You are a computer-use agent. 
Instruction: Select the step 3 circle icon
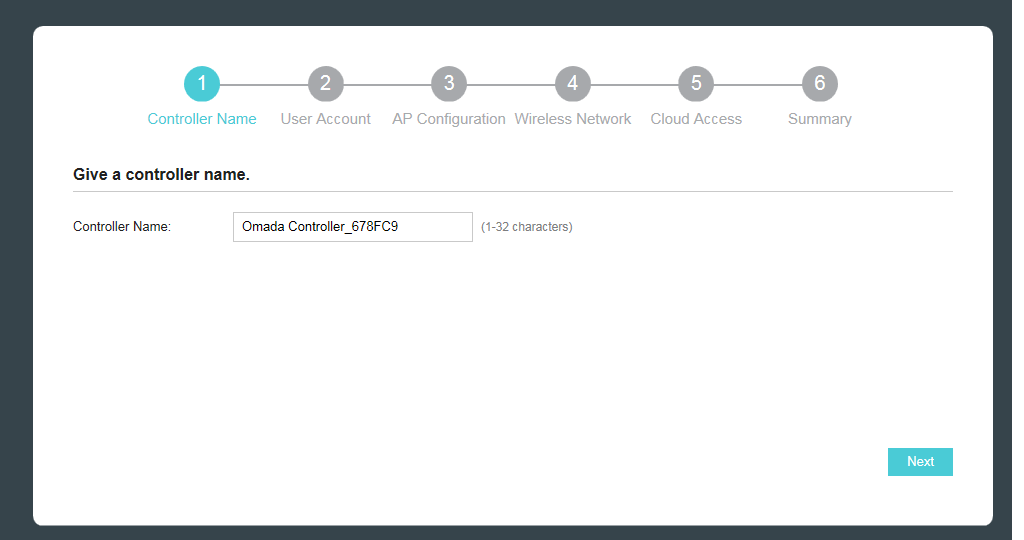[449, 84]
